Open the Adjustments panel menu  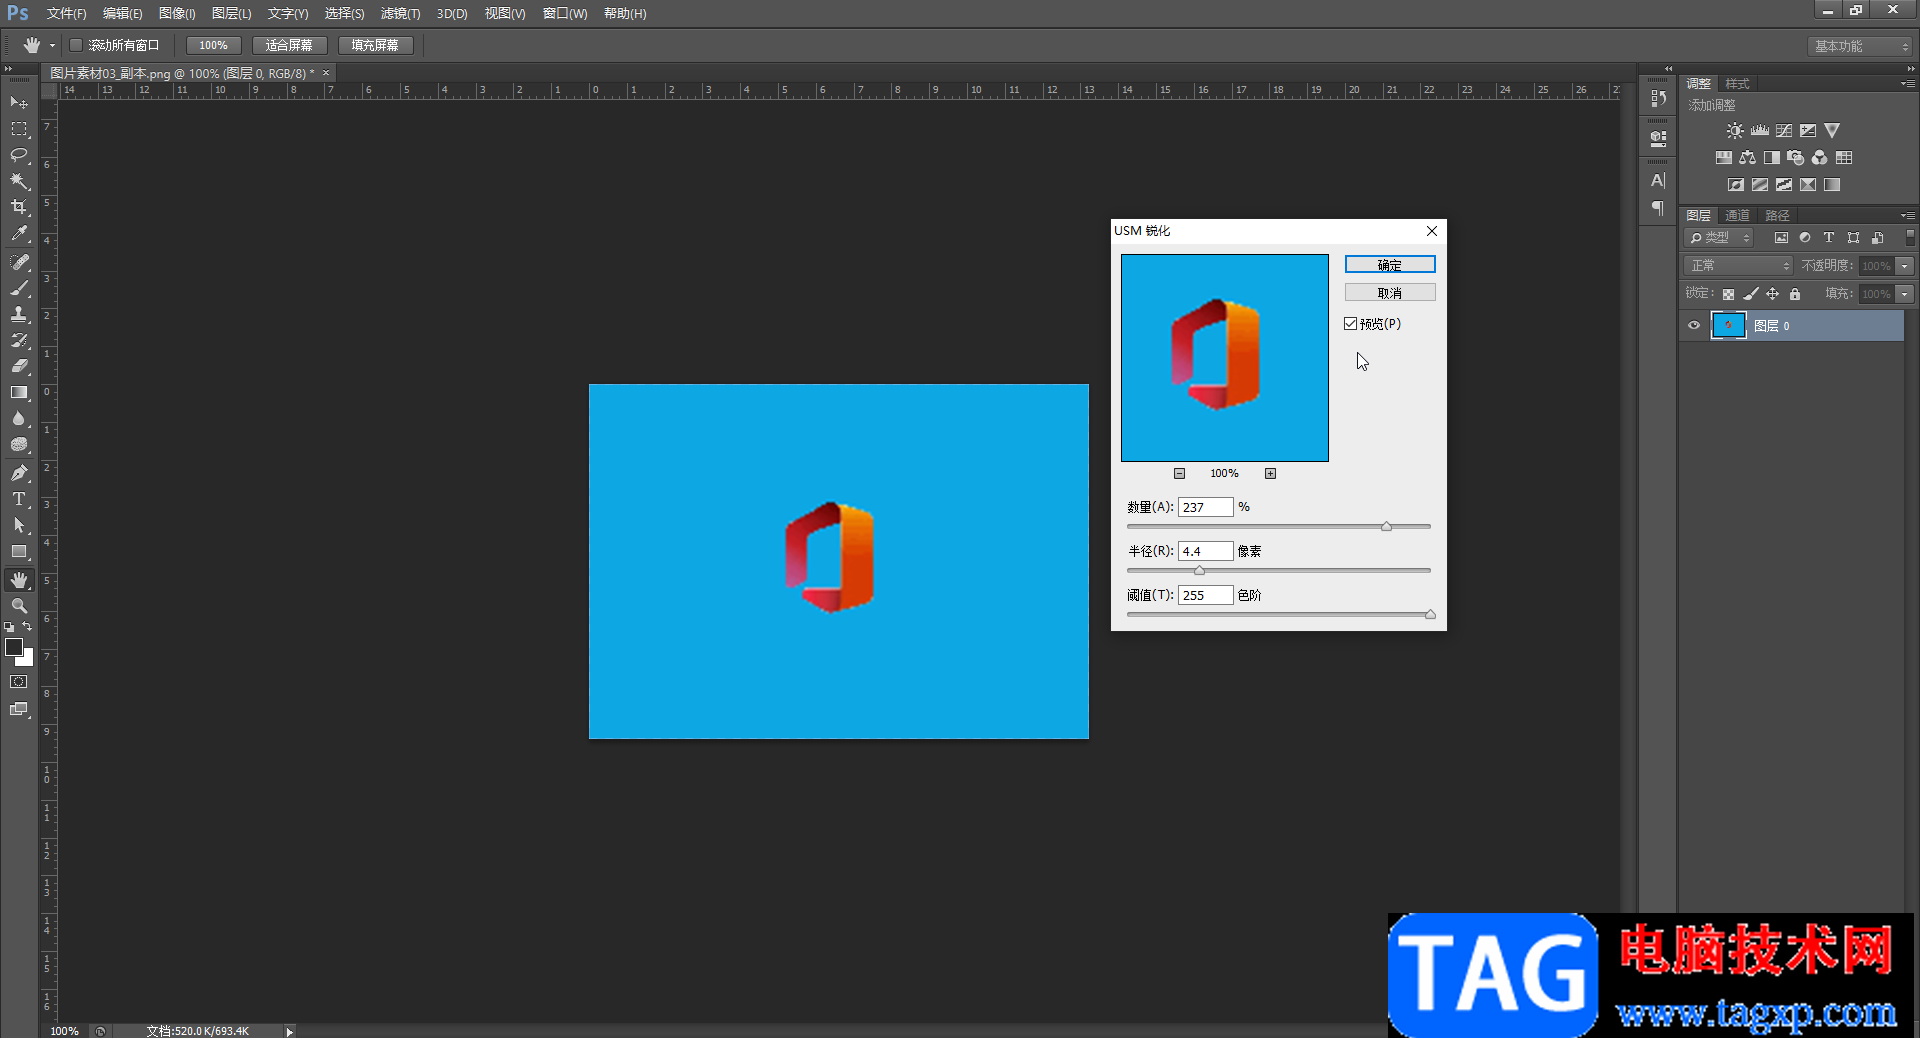pyautogui.click(x=1908, y=84)
